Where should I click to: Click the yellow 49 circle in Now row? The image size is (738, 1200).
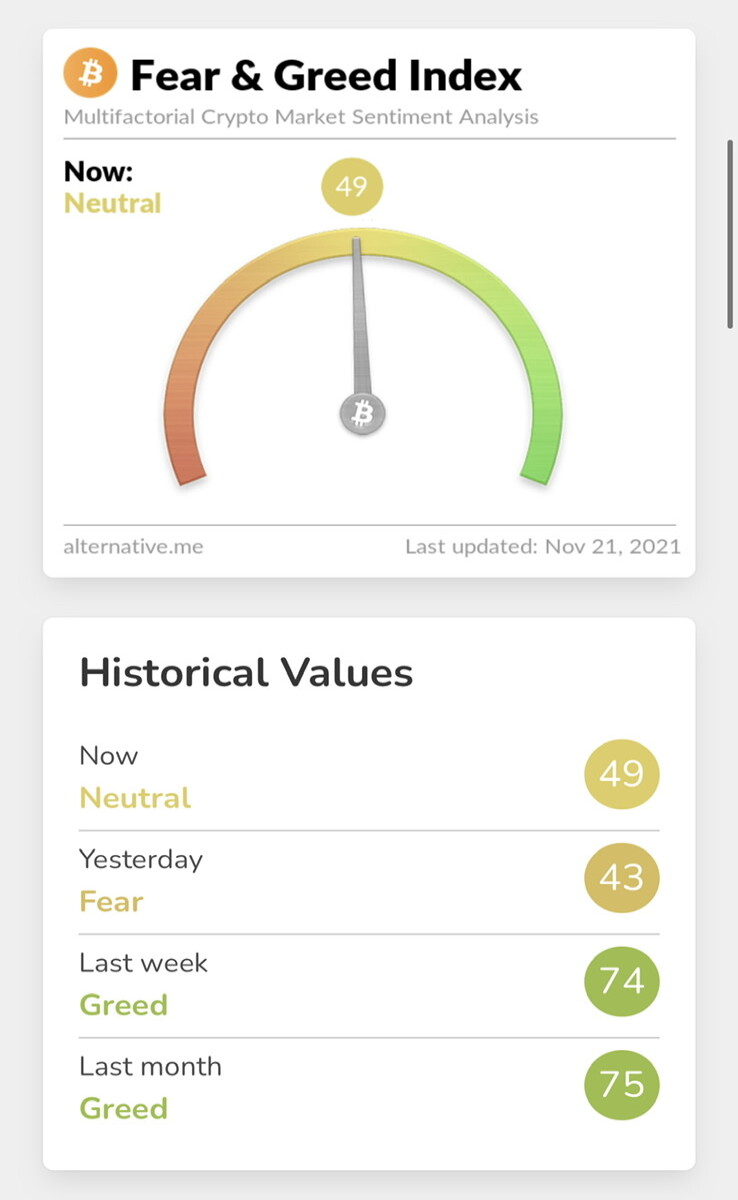click(x=622, y=773)
